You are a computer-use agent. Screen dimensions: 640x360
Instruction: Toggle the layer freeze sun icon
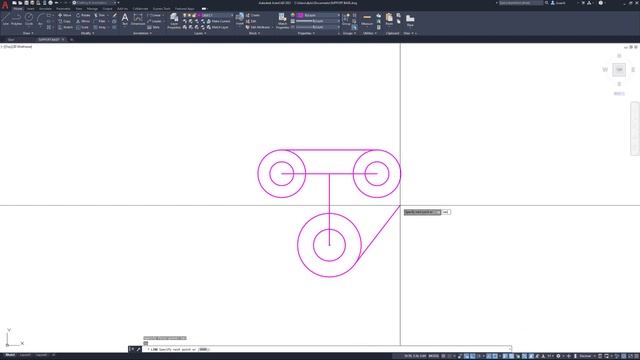click(x=189, y=15)
